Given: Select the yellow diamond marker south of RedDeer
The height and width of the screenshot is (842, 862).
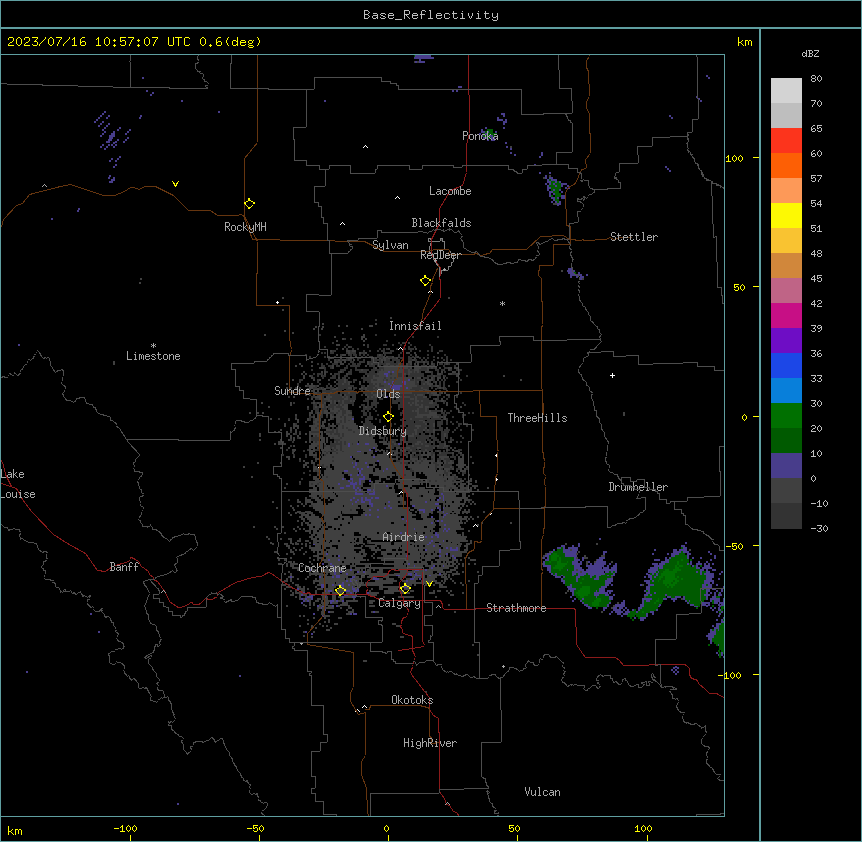Looking at the screenshot, I should point(425,281).
